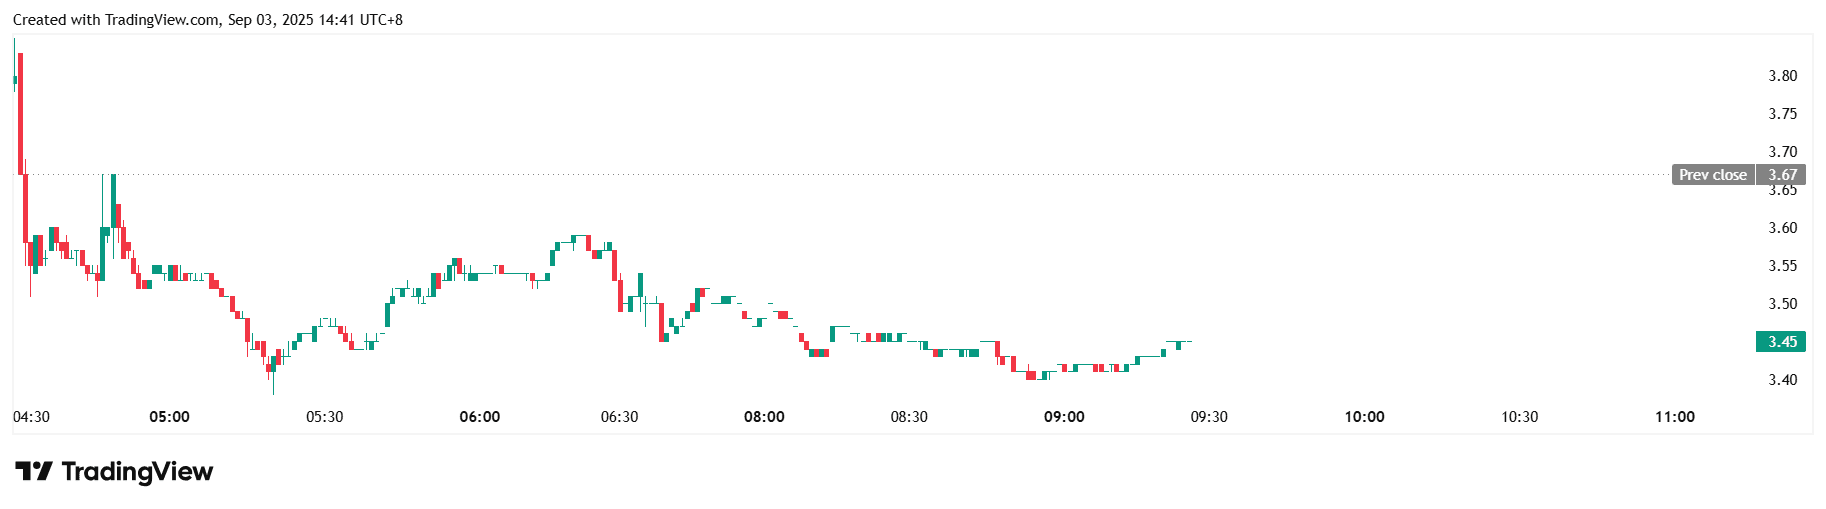Click the 09:30 time axis label
The image size is (1826, 509).
[x=1209, y=417]
